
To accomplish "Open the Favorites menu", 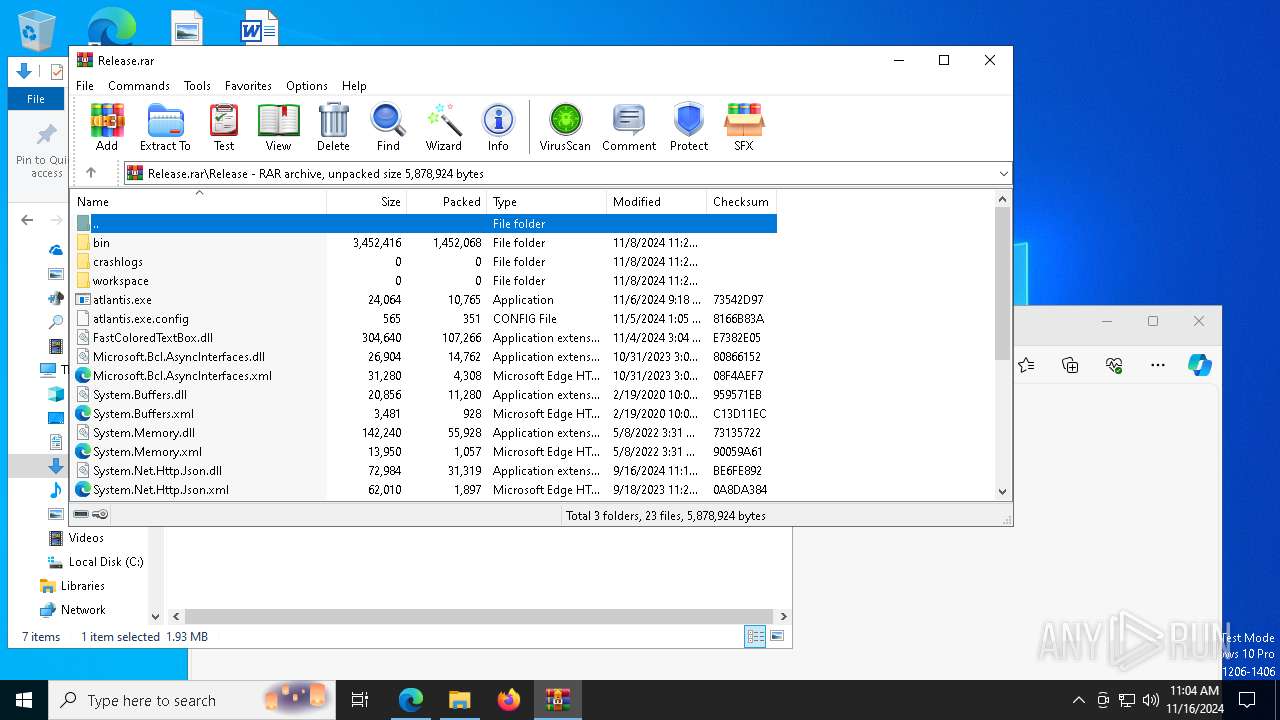I will pyautogui.click(x=248, y=86).
